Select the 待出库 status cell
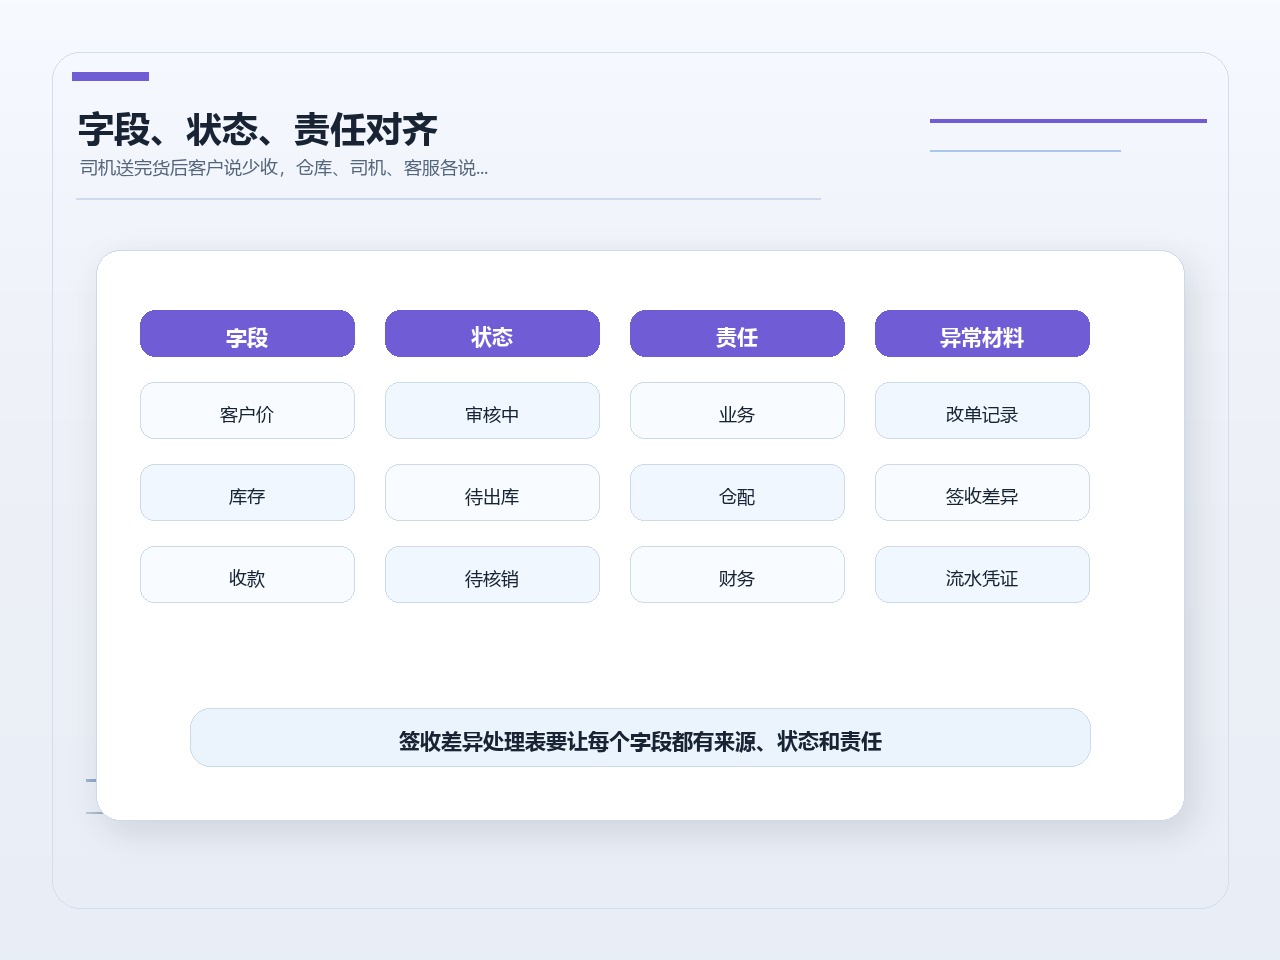The image size is (1280, 960). tap(492, 492)
